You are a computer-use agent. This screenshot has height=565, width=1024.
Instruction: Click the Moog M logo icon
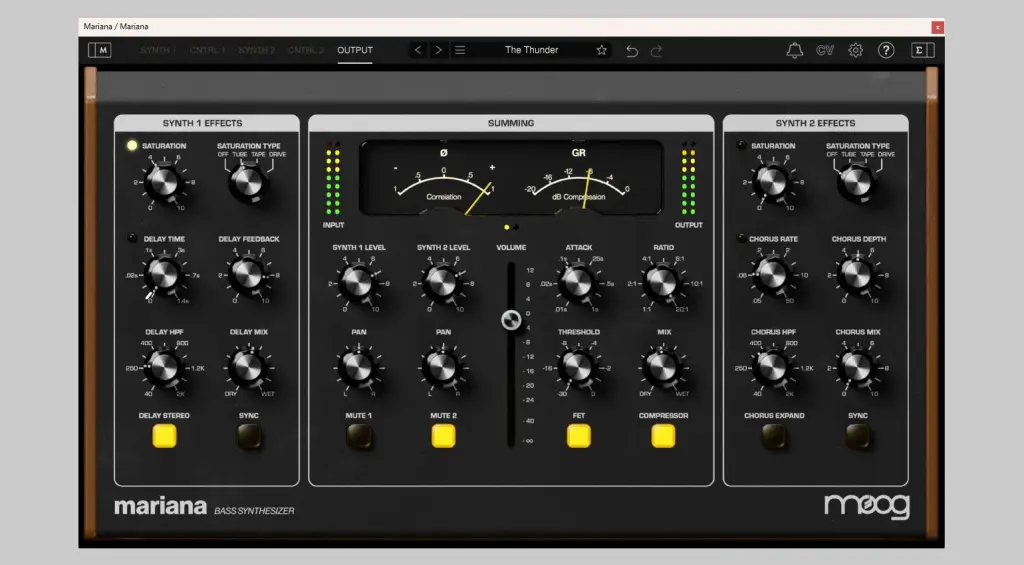[x=99, y=50]
